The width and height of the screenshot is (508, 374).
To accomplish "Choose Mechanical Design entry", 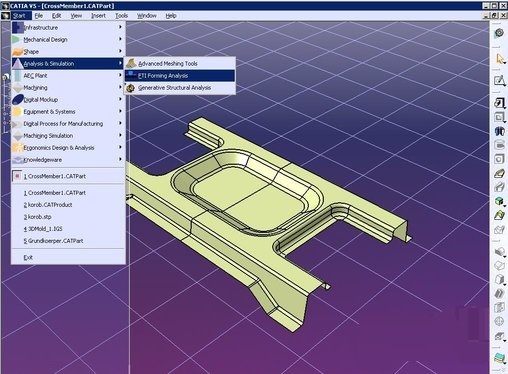I will point(68,39).
